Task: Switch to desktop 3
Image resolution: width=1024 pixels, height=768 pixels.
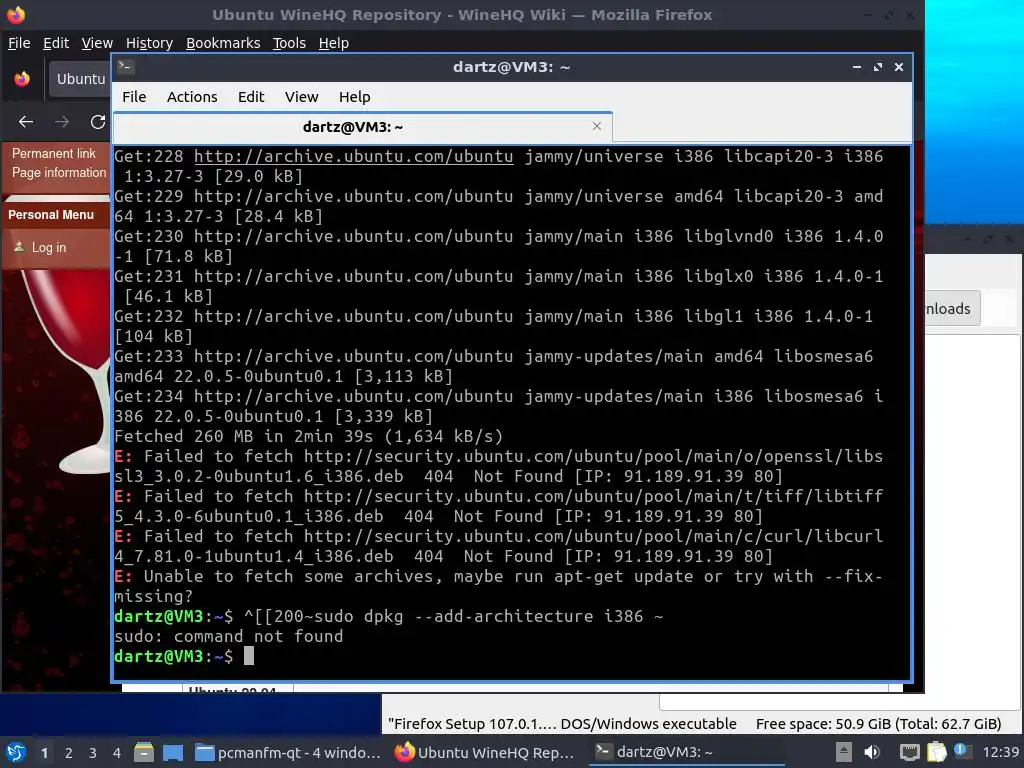Action: point(93,753)
